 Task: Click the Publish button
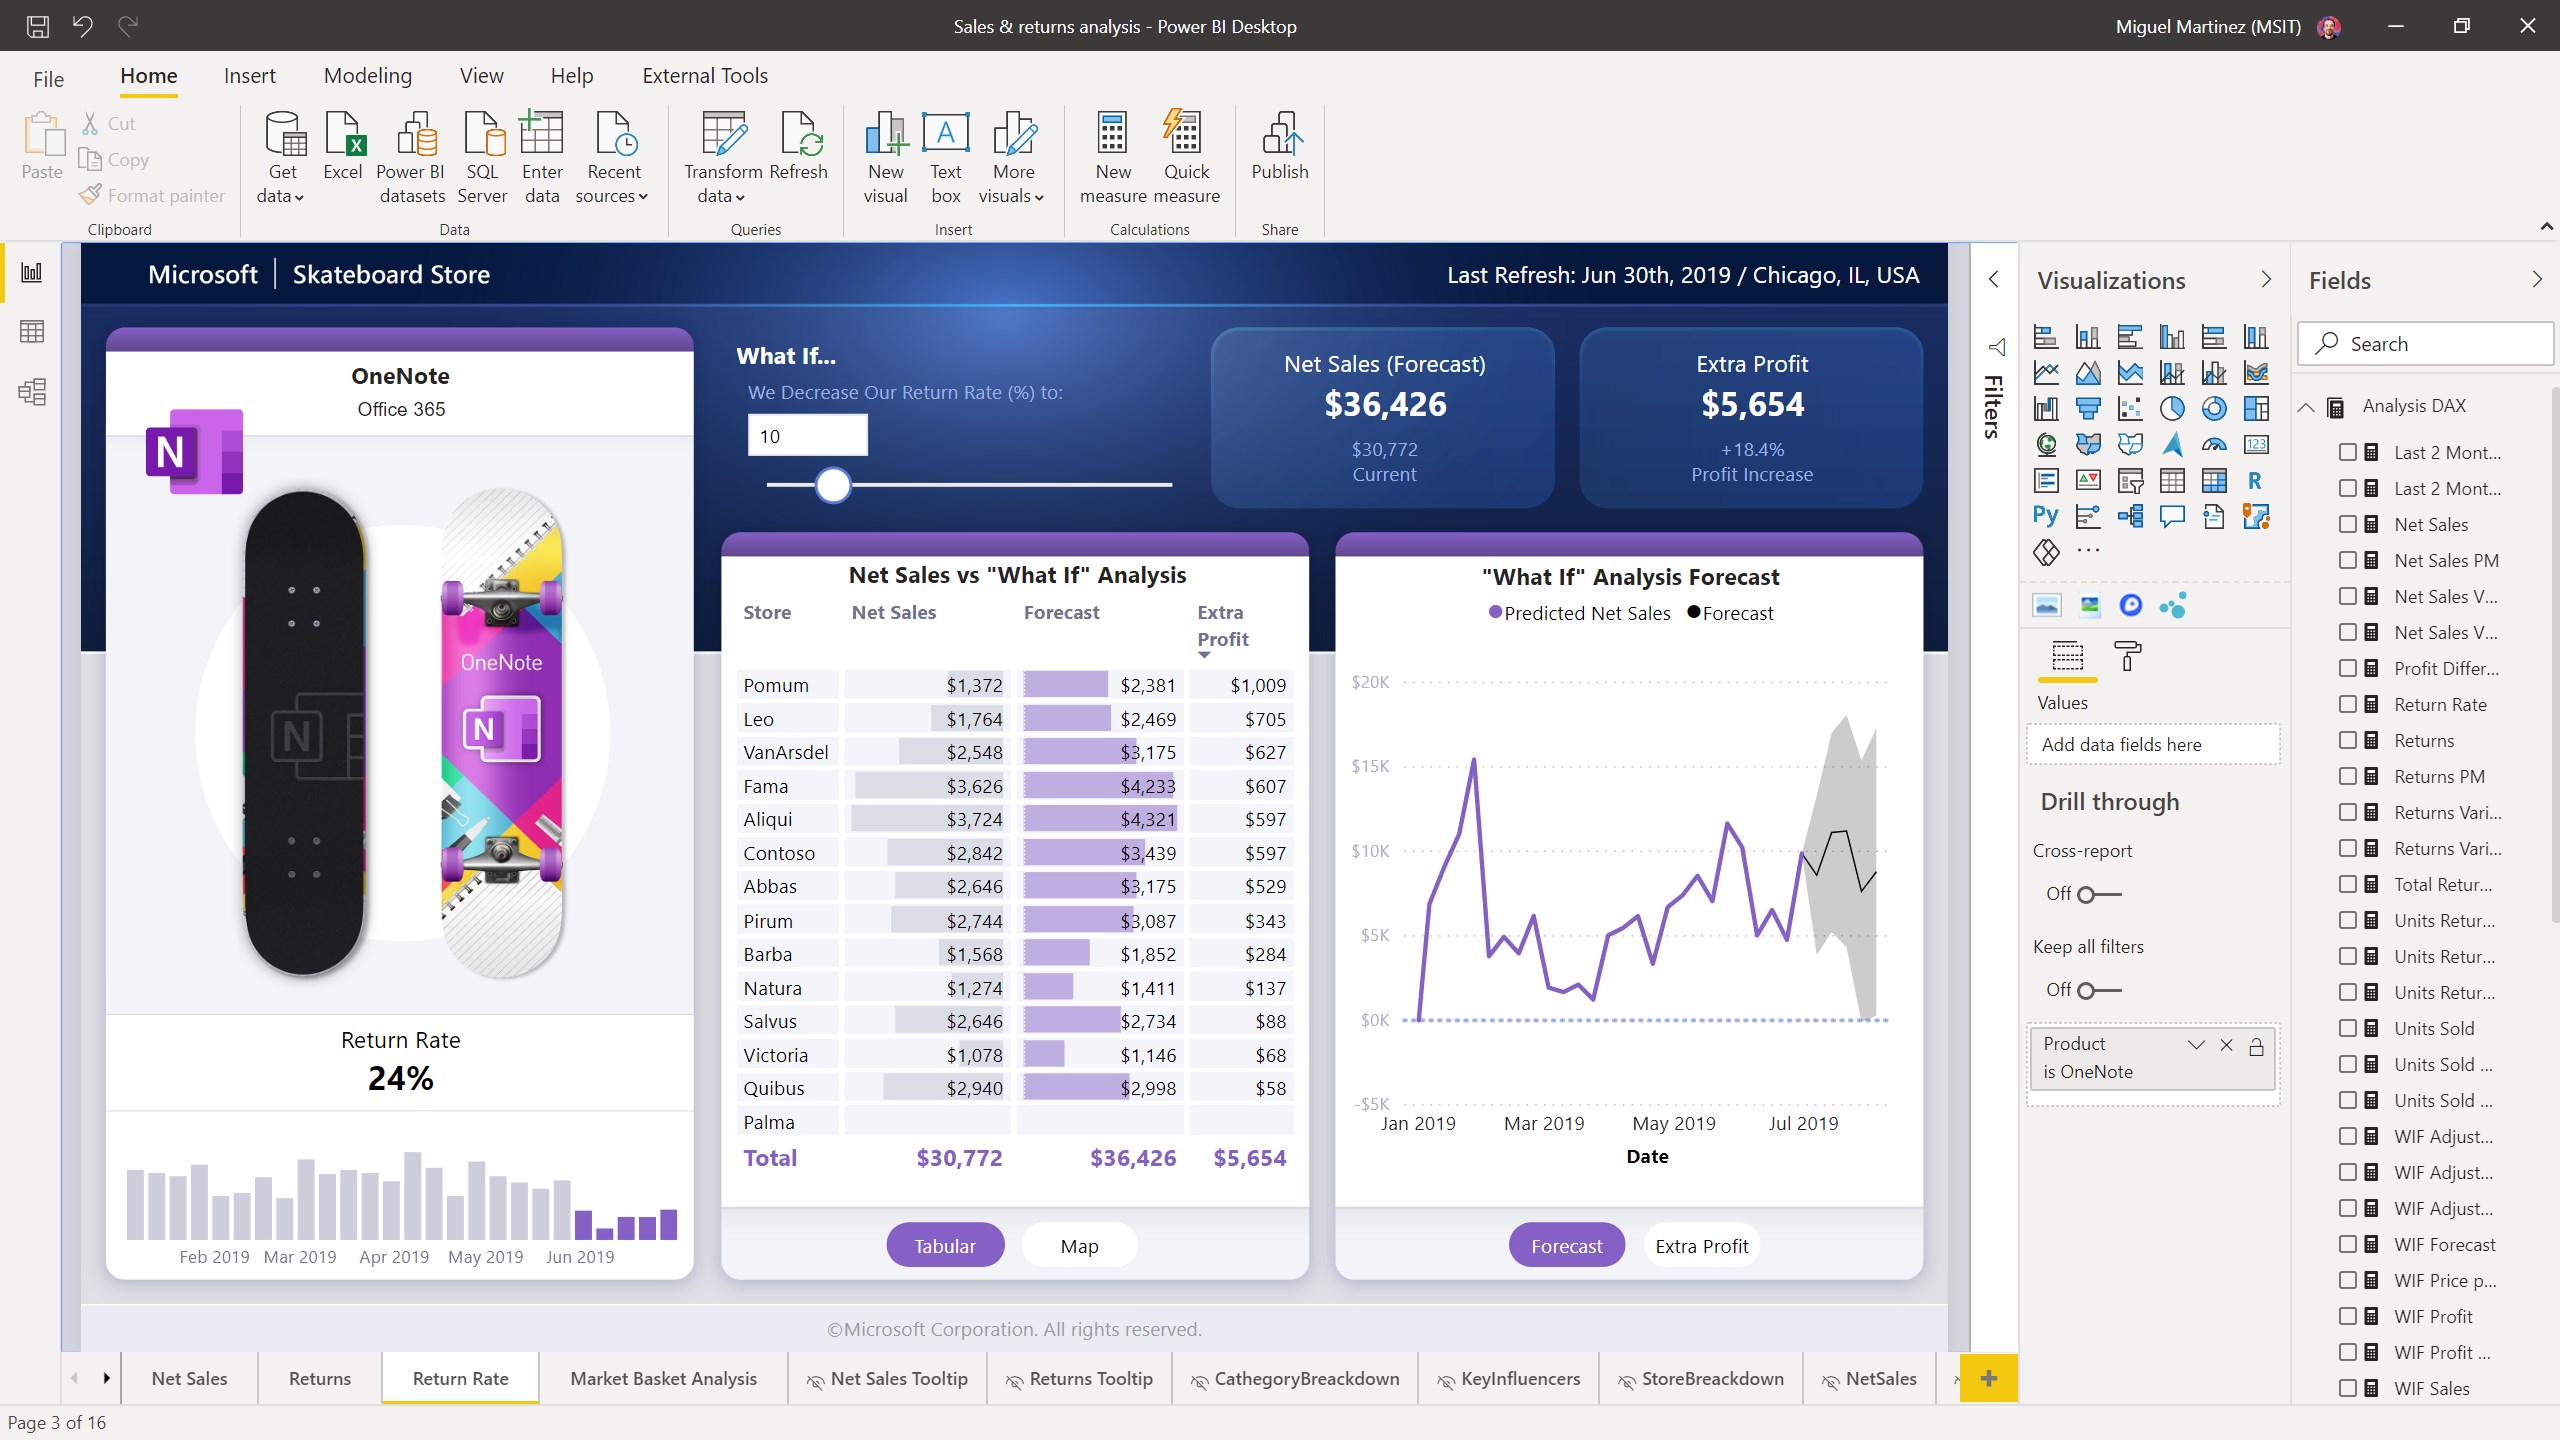click(x=1280, y=155)
